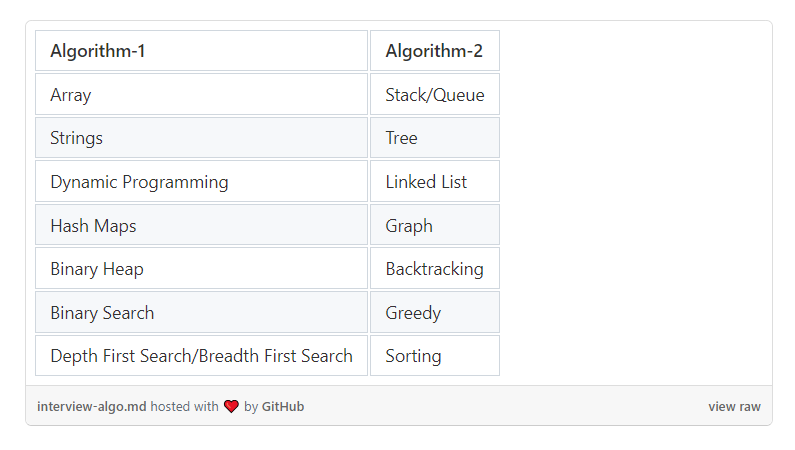Click the Array table cell

201,94
